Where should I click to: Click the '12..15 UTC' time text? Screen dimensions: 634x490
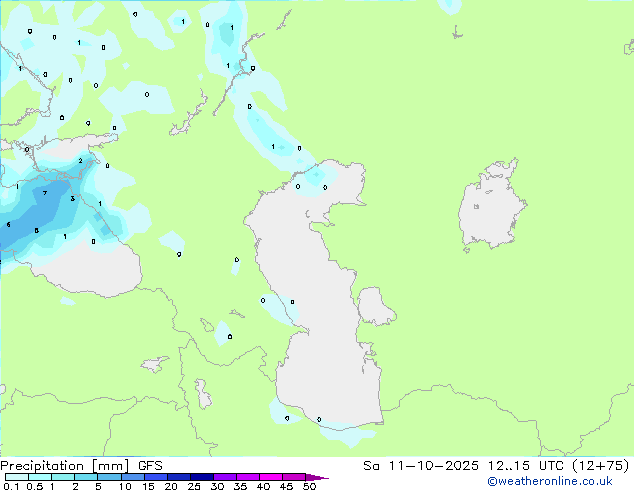coord(526,466)
